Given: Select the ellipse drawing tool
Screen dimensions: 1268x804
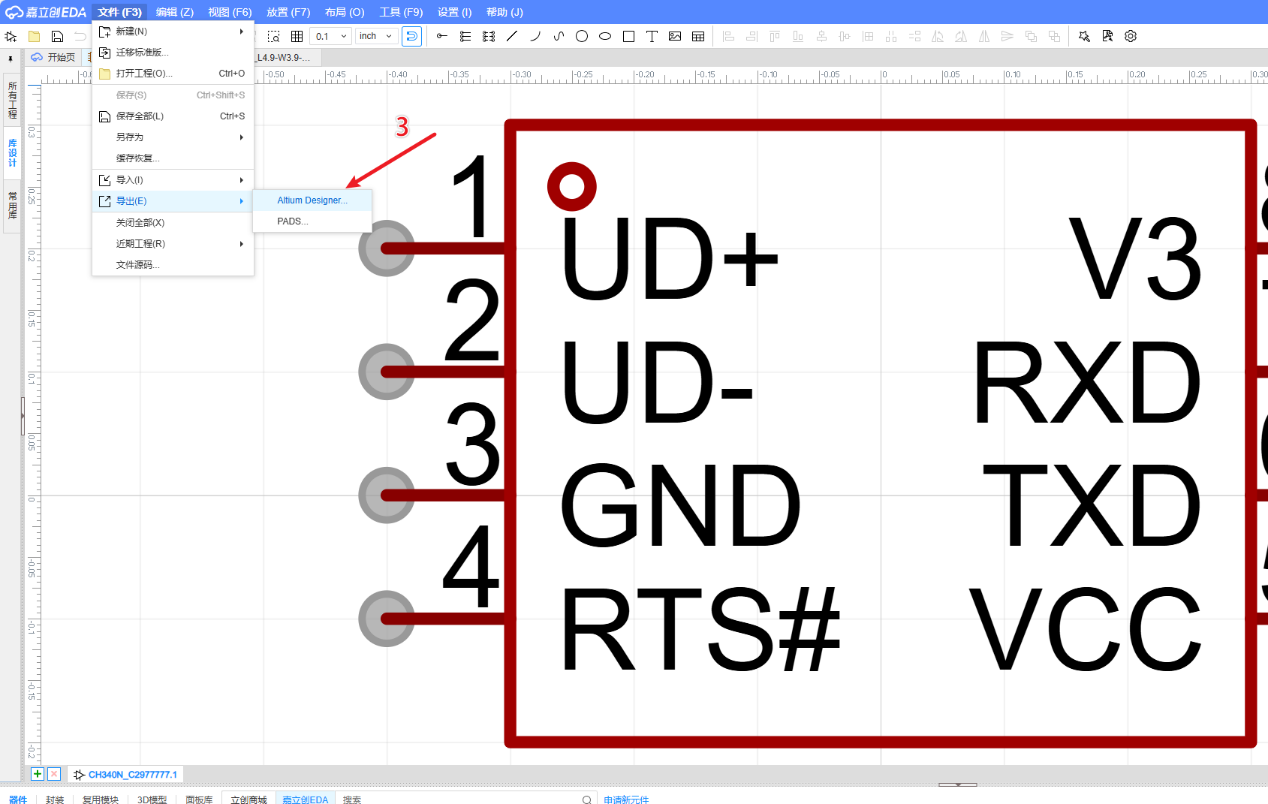Looking at the screenshot, I should [x=605, y=36].
